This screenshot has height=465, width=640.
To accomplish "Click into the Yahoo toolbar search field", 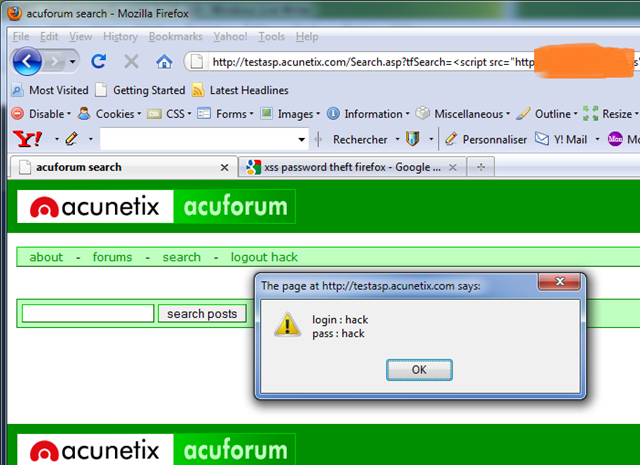I will click(x=198, y=139).
